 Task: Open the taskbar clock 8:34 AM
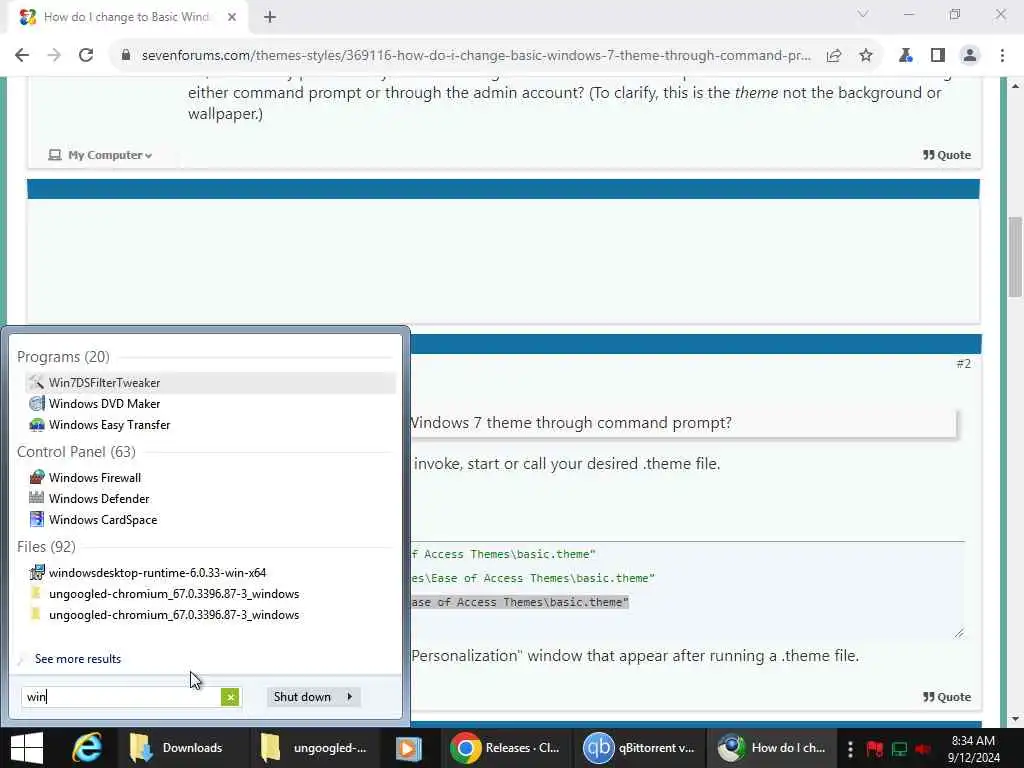click(x=973, y=748)
